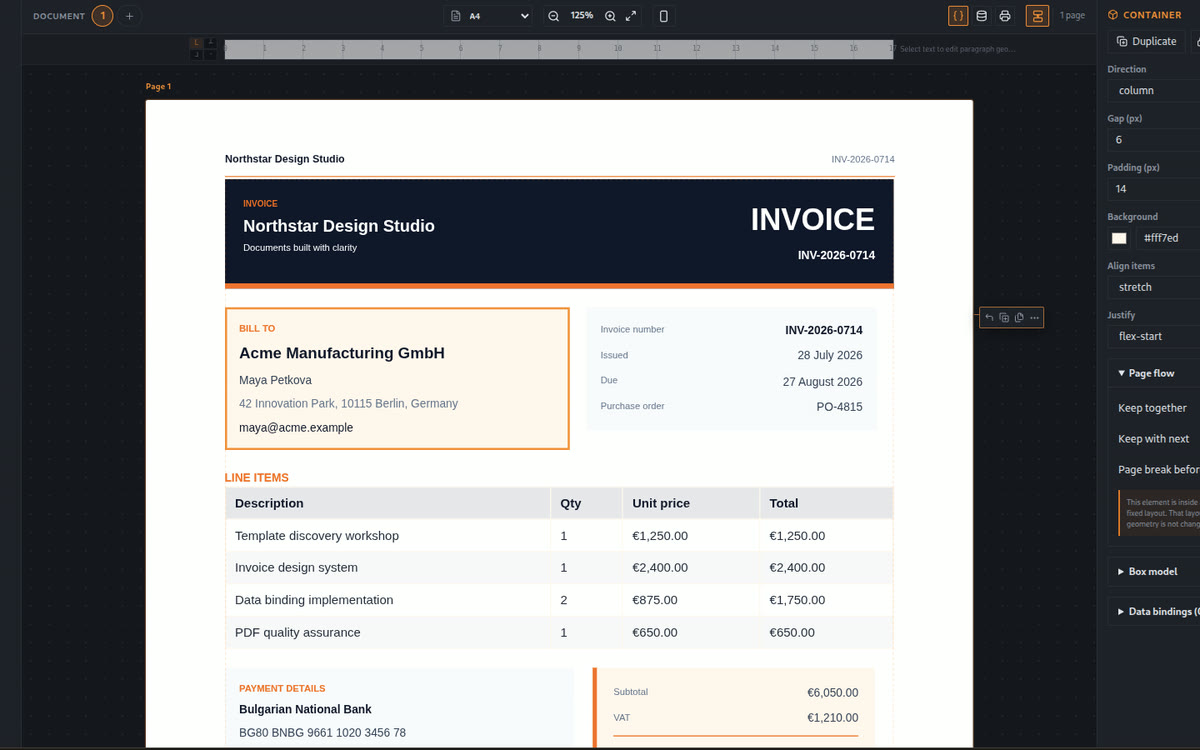
Task: Click the 'Data binding implementation' row description
Action: pyautogui.click(x=314, y=600)
